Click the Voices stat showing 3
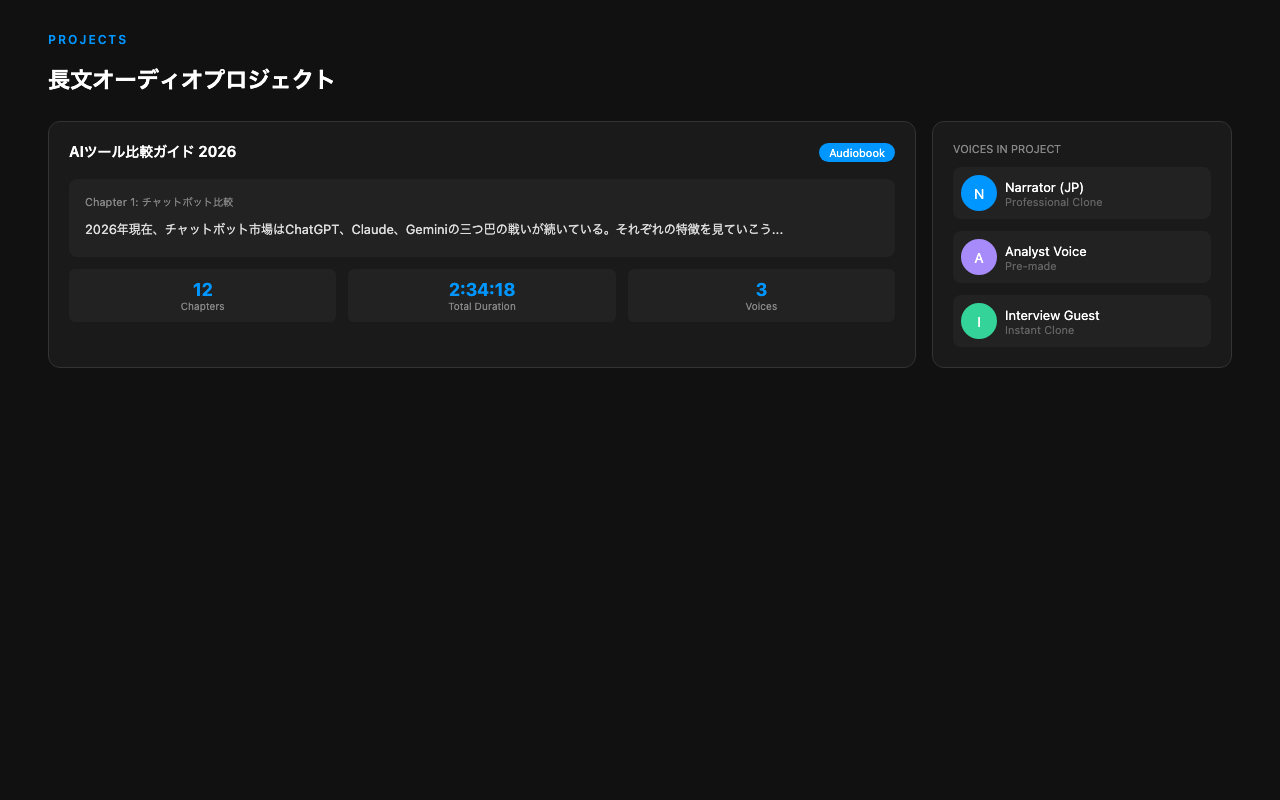 (x=761, y=295)
